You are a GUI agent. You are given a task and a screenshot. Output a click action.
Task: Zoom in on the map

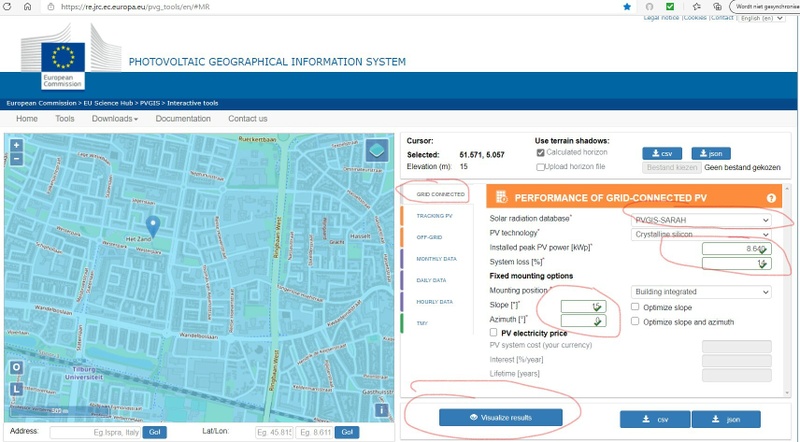tap(16, 145)
